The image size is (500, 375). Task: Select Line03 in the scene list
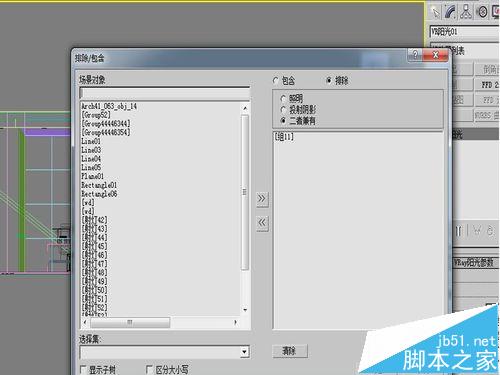91,150
